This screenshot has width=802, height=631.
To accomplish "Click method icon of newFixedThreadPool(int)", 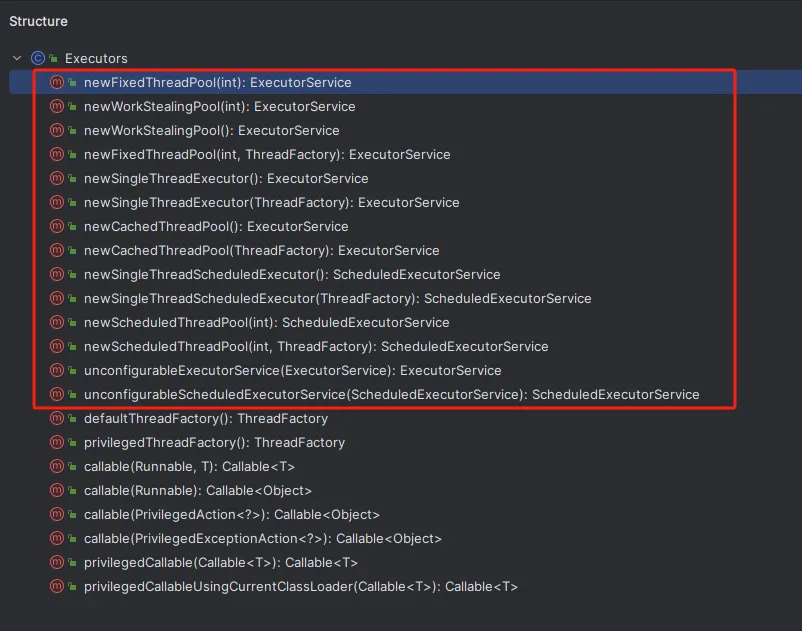I will pyautogui.click(x=57, y=82).
